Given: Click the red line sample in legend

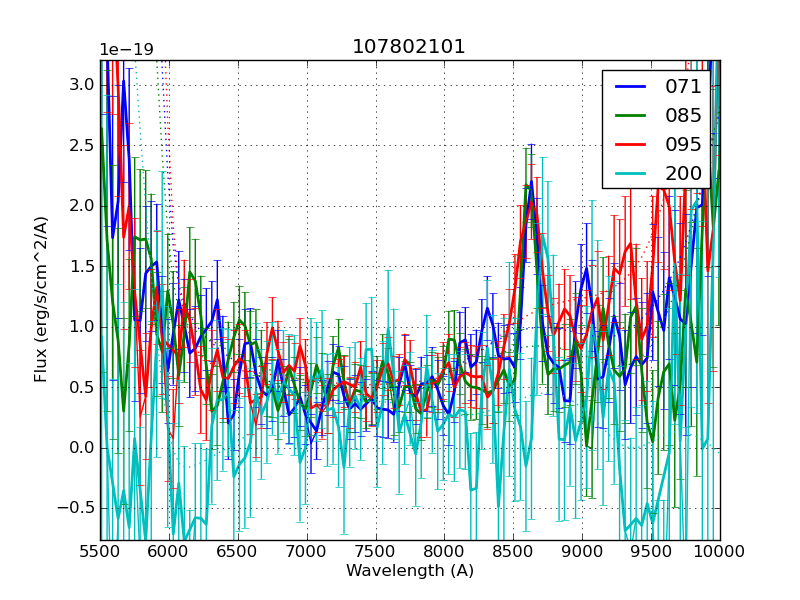Looking at the screenshot, I should coord(631,145).
